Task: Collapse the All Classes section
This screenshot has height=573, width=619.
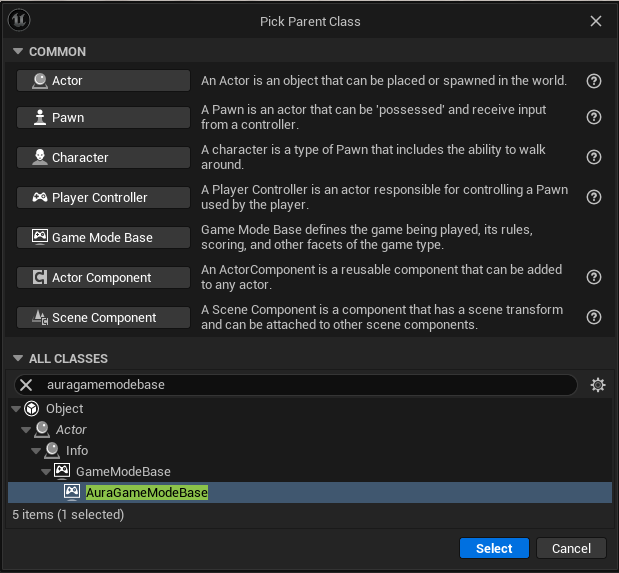Action: coord(18,358)
